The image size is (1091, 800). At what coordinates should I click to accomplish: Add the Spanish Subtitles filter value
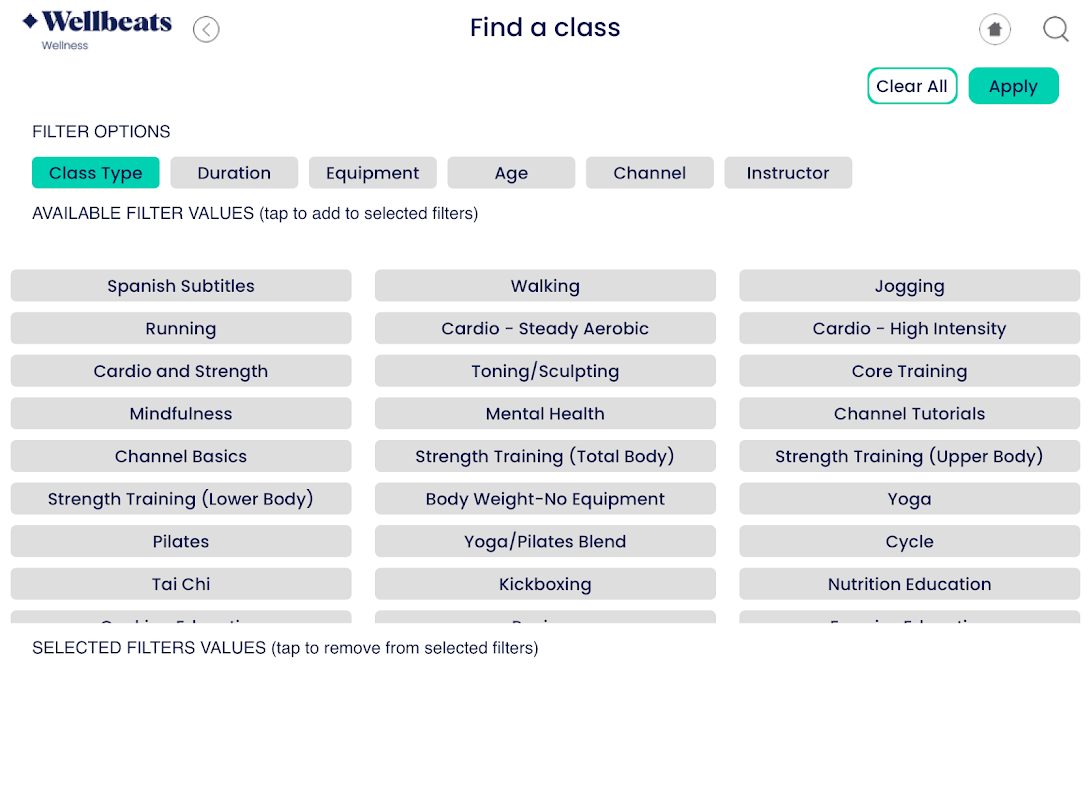coord(181,286)
